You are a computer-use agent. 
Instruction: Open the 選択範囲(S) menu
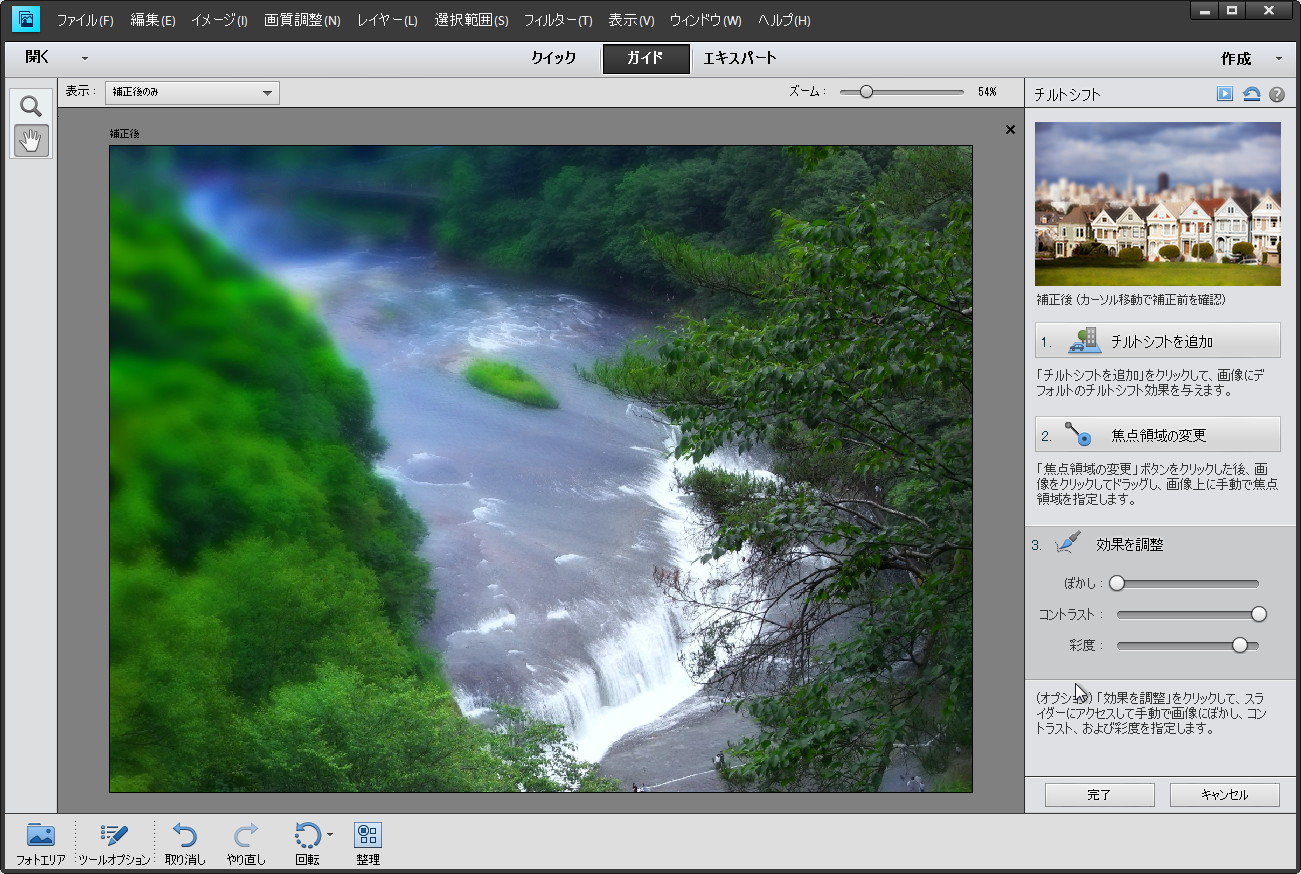point(471,20)
